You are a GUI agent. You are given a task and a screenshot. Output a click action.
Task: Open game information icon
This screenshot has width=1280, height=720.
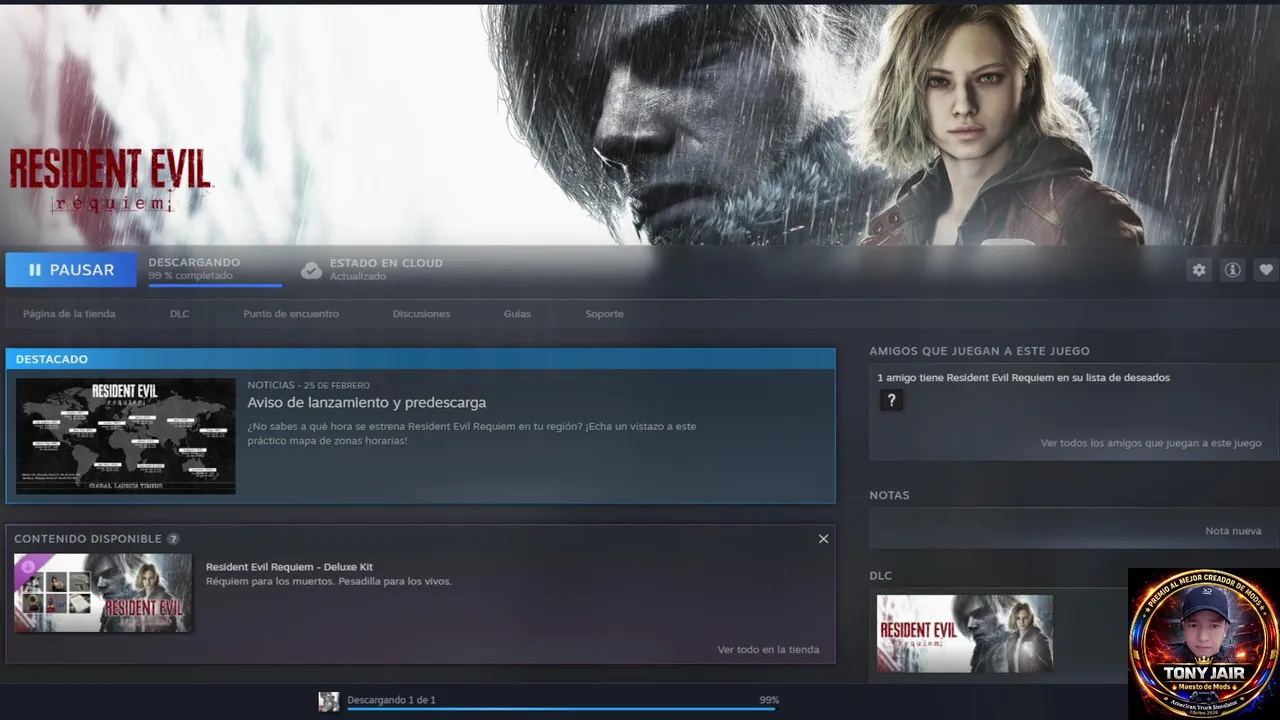(x=1233, y=270)
